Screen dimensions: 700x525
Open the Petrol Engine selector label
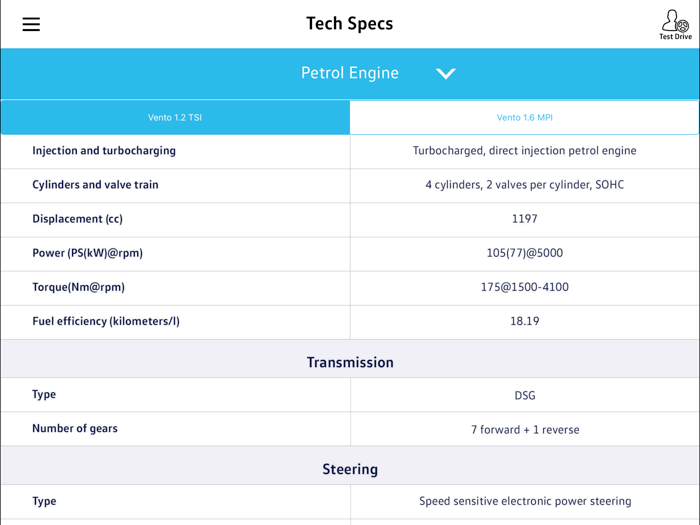(x=350, y=73)
